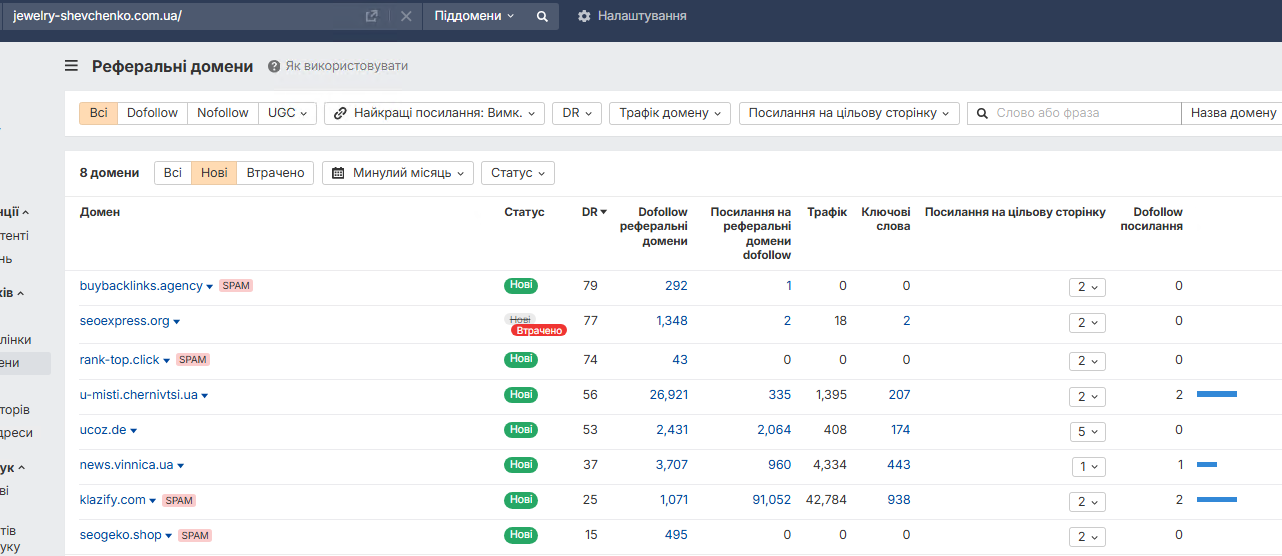This screenshot has width=1282, height=556.
Task: Click the external link icon beside URL
Action: (372, 16)
